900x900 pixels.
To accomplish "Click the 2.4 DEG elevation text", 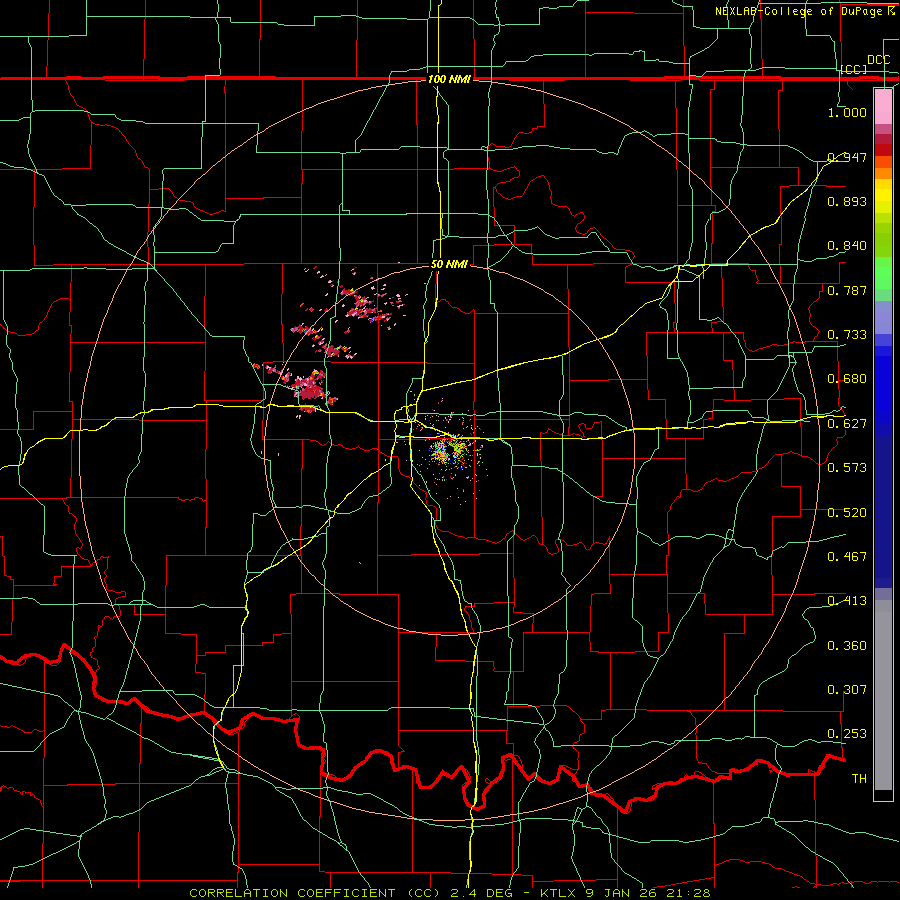I will coord(483,893).
